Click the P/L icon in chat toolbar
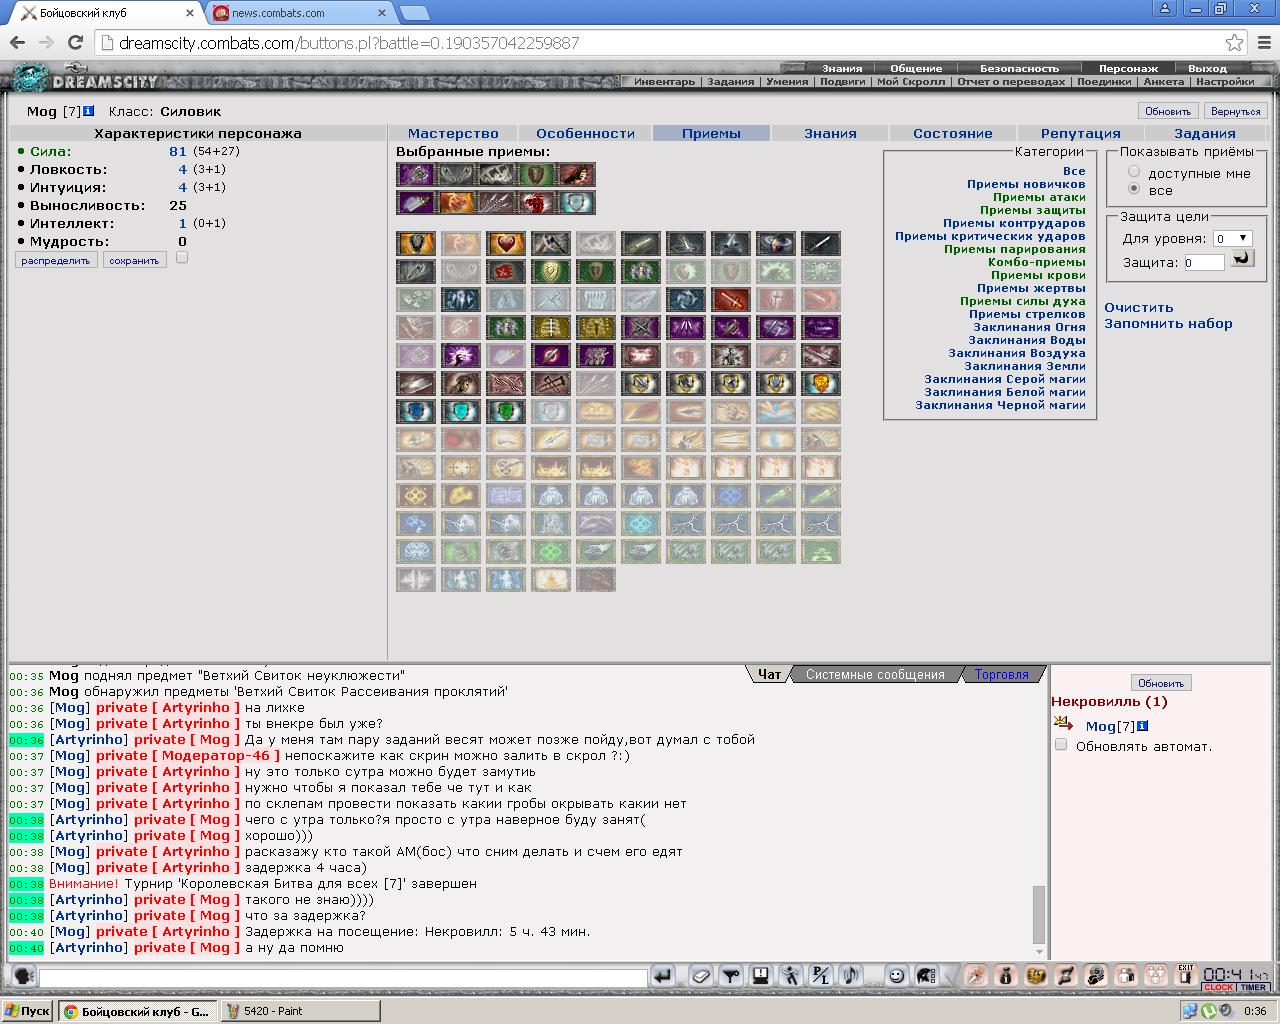Image resolution: width=1280 pixels, height=1024 pixels. point(820,976)
